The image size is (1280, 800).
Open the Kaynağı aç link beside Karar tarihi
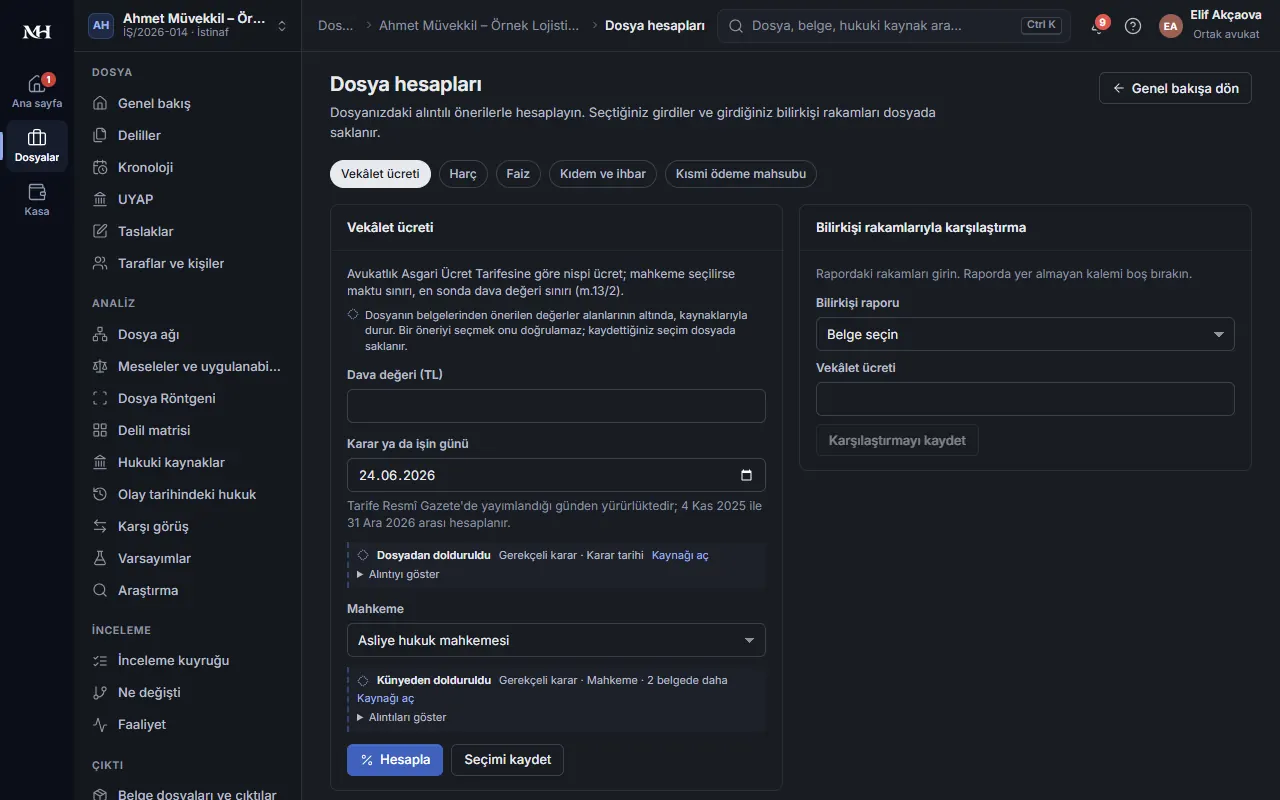click(680, 555)
